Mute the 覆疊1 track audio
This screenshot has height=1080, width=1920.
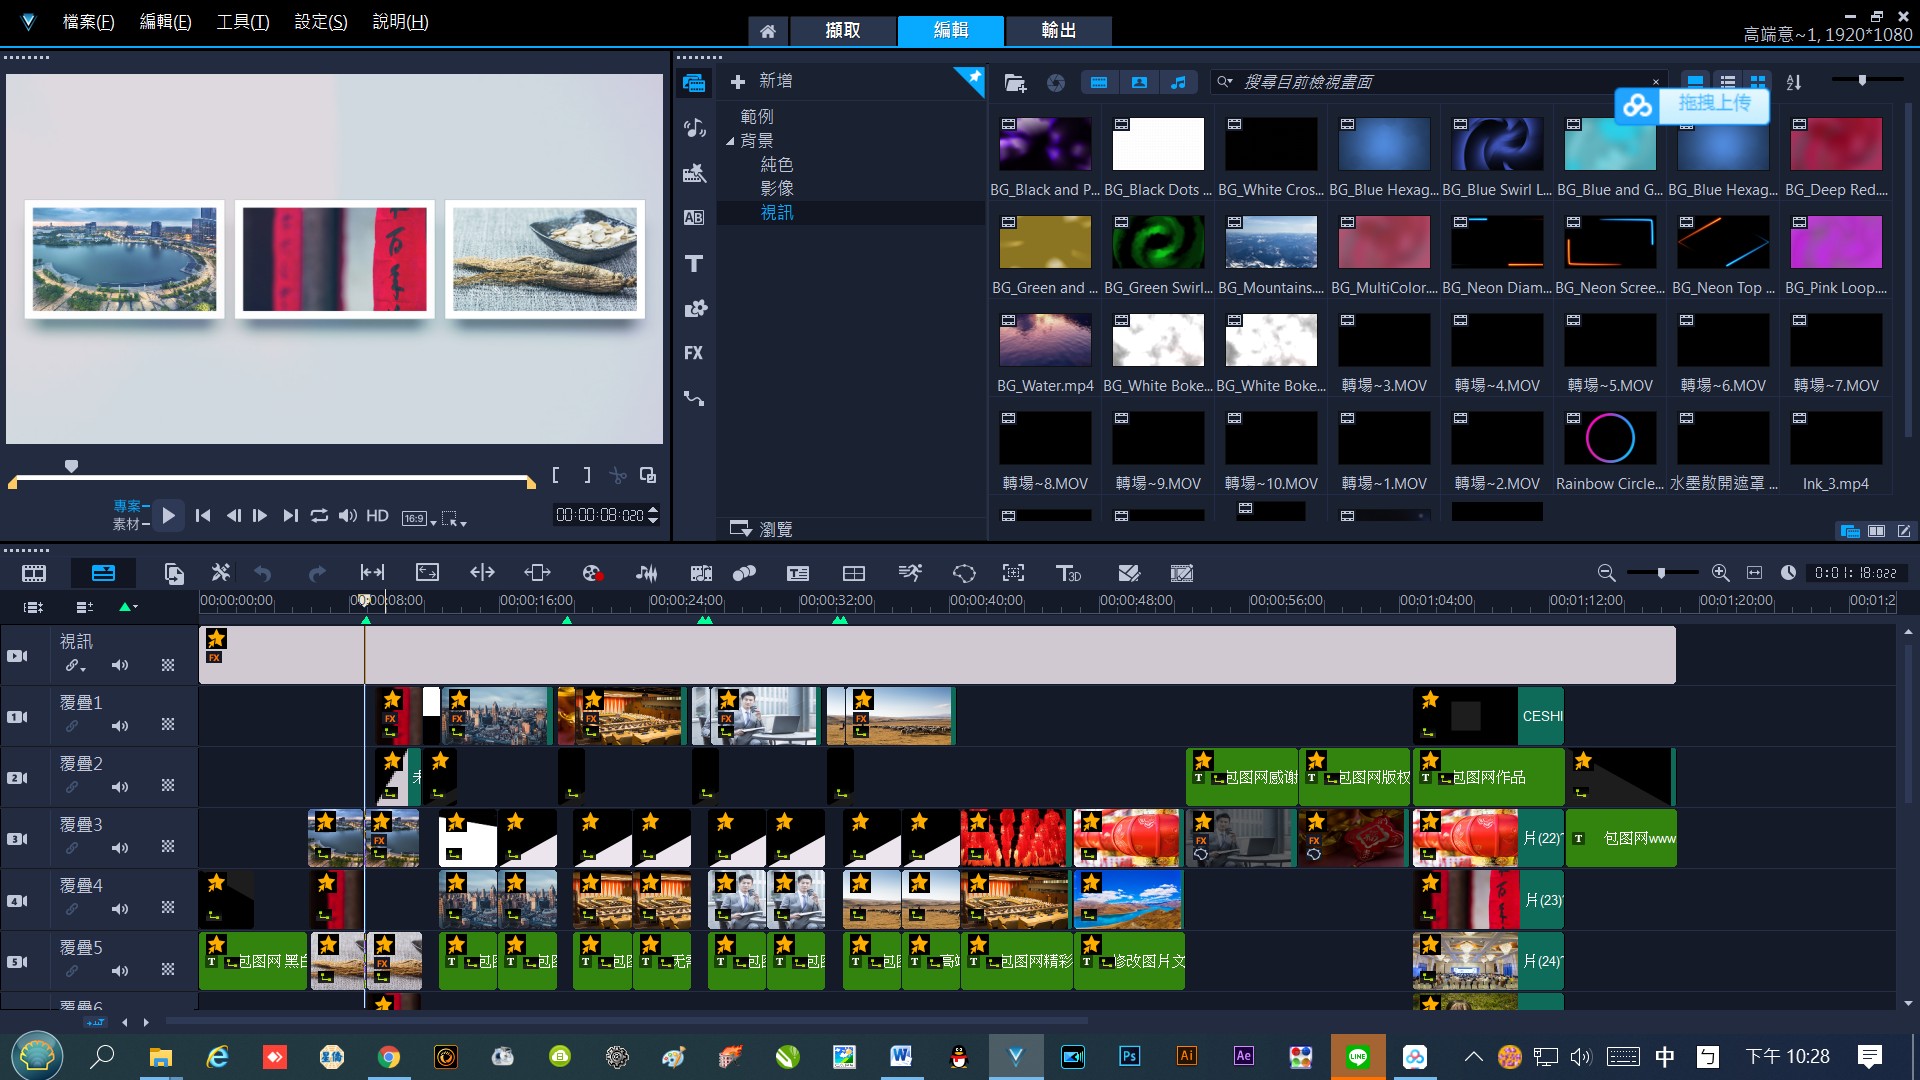coord(120,726)
